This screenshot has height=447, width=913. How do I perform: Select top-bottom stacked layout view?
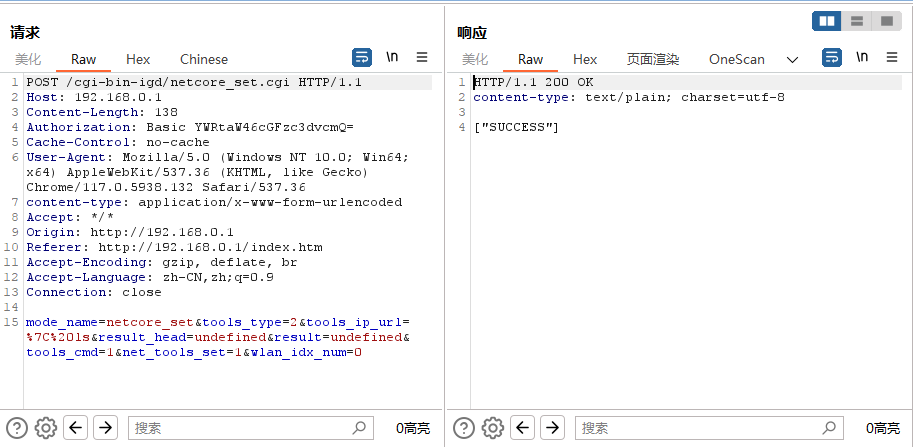[857, 22]
